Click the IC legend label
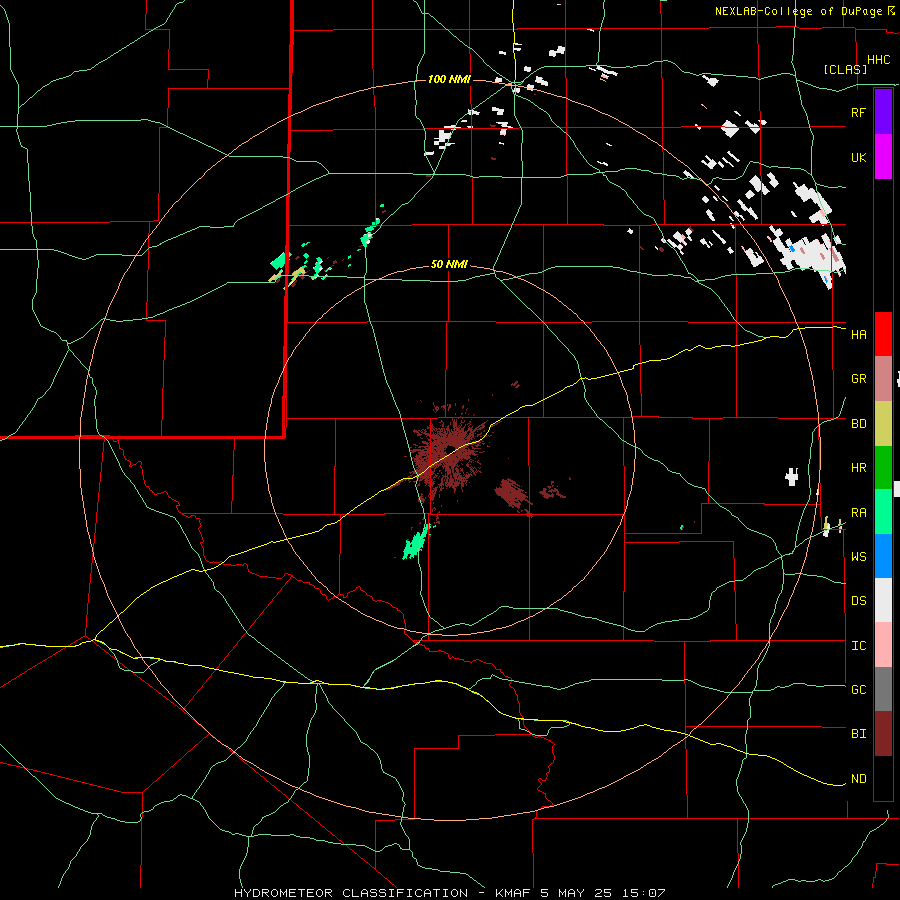Viewport: 900px width, 900px height. 858,646
